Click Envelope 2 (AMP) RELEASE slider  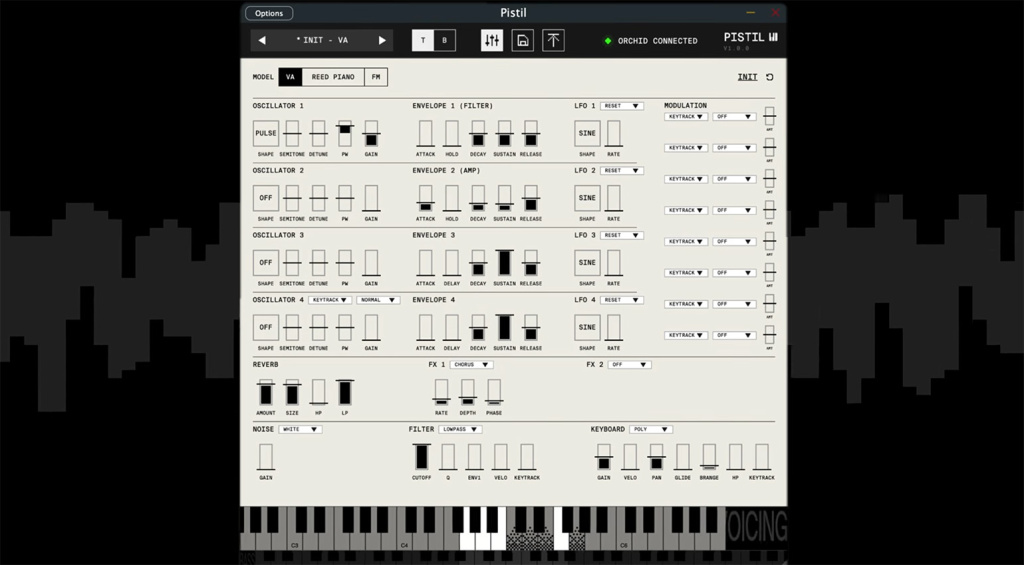coord(530,198)
